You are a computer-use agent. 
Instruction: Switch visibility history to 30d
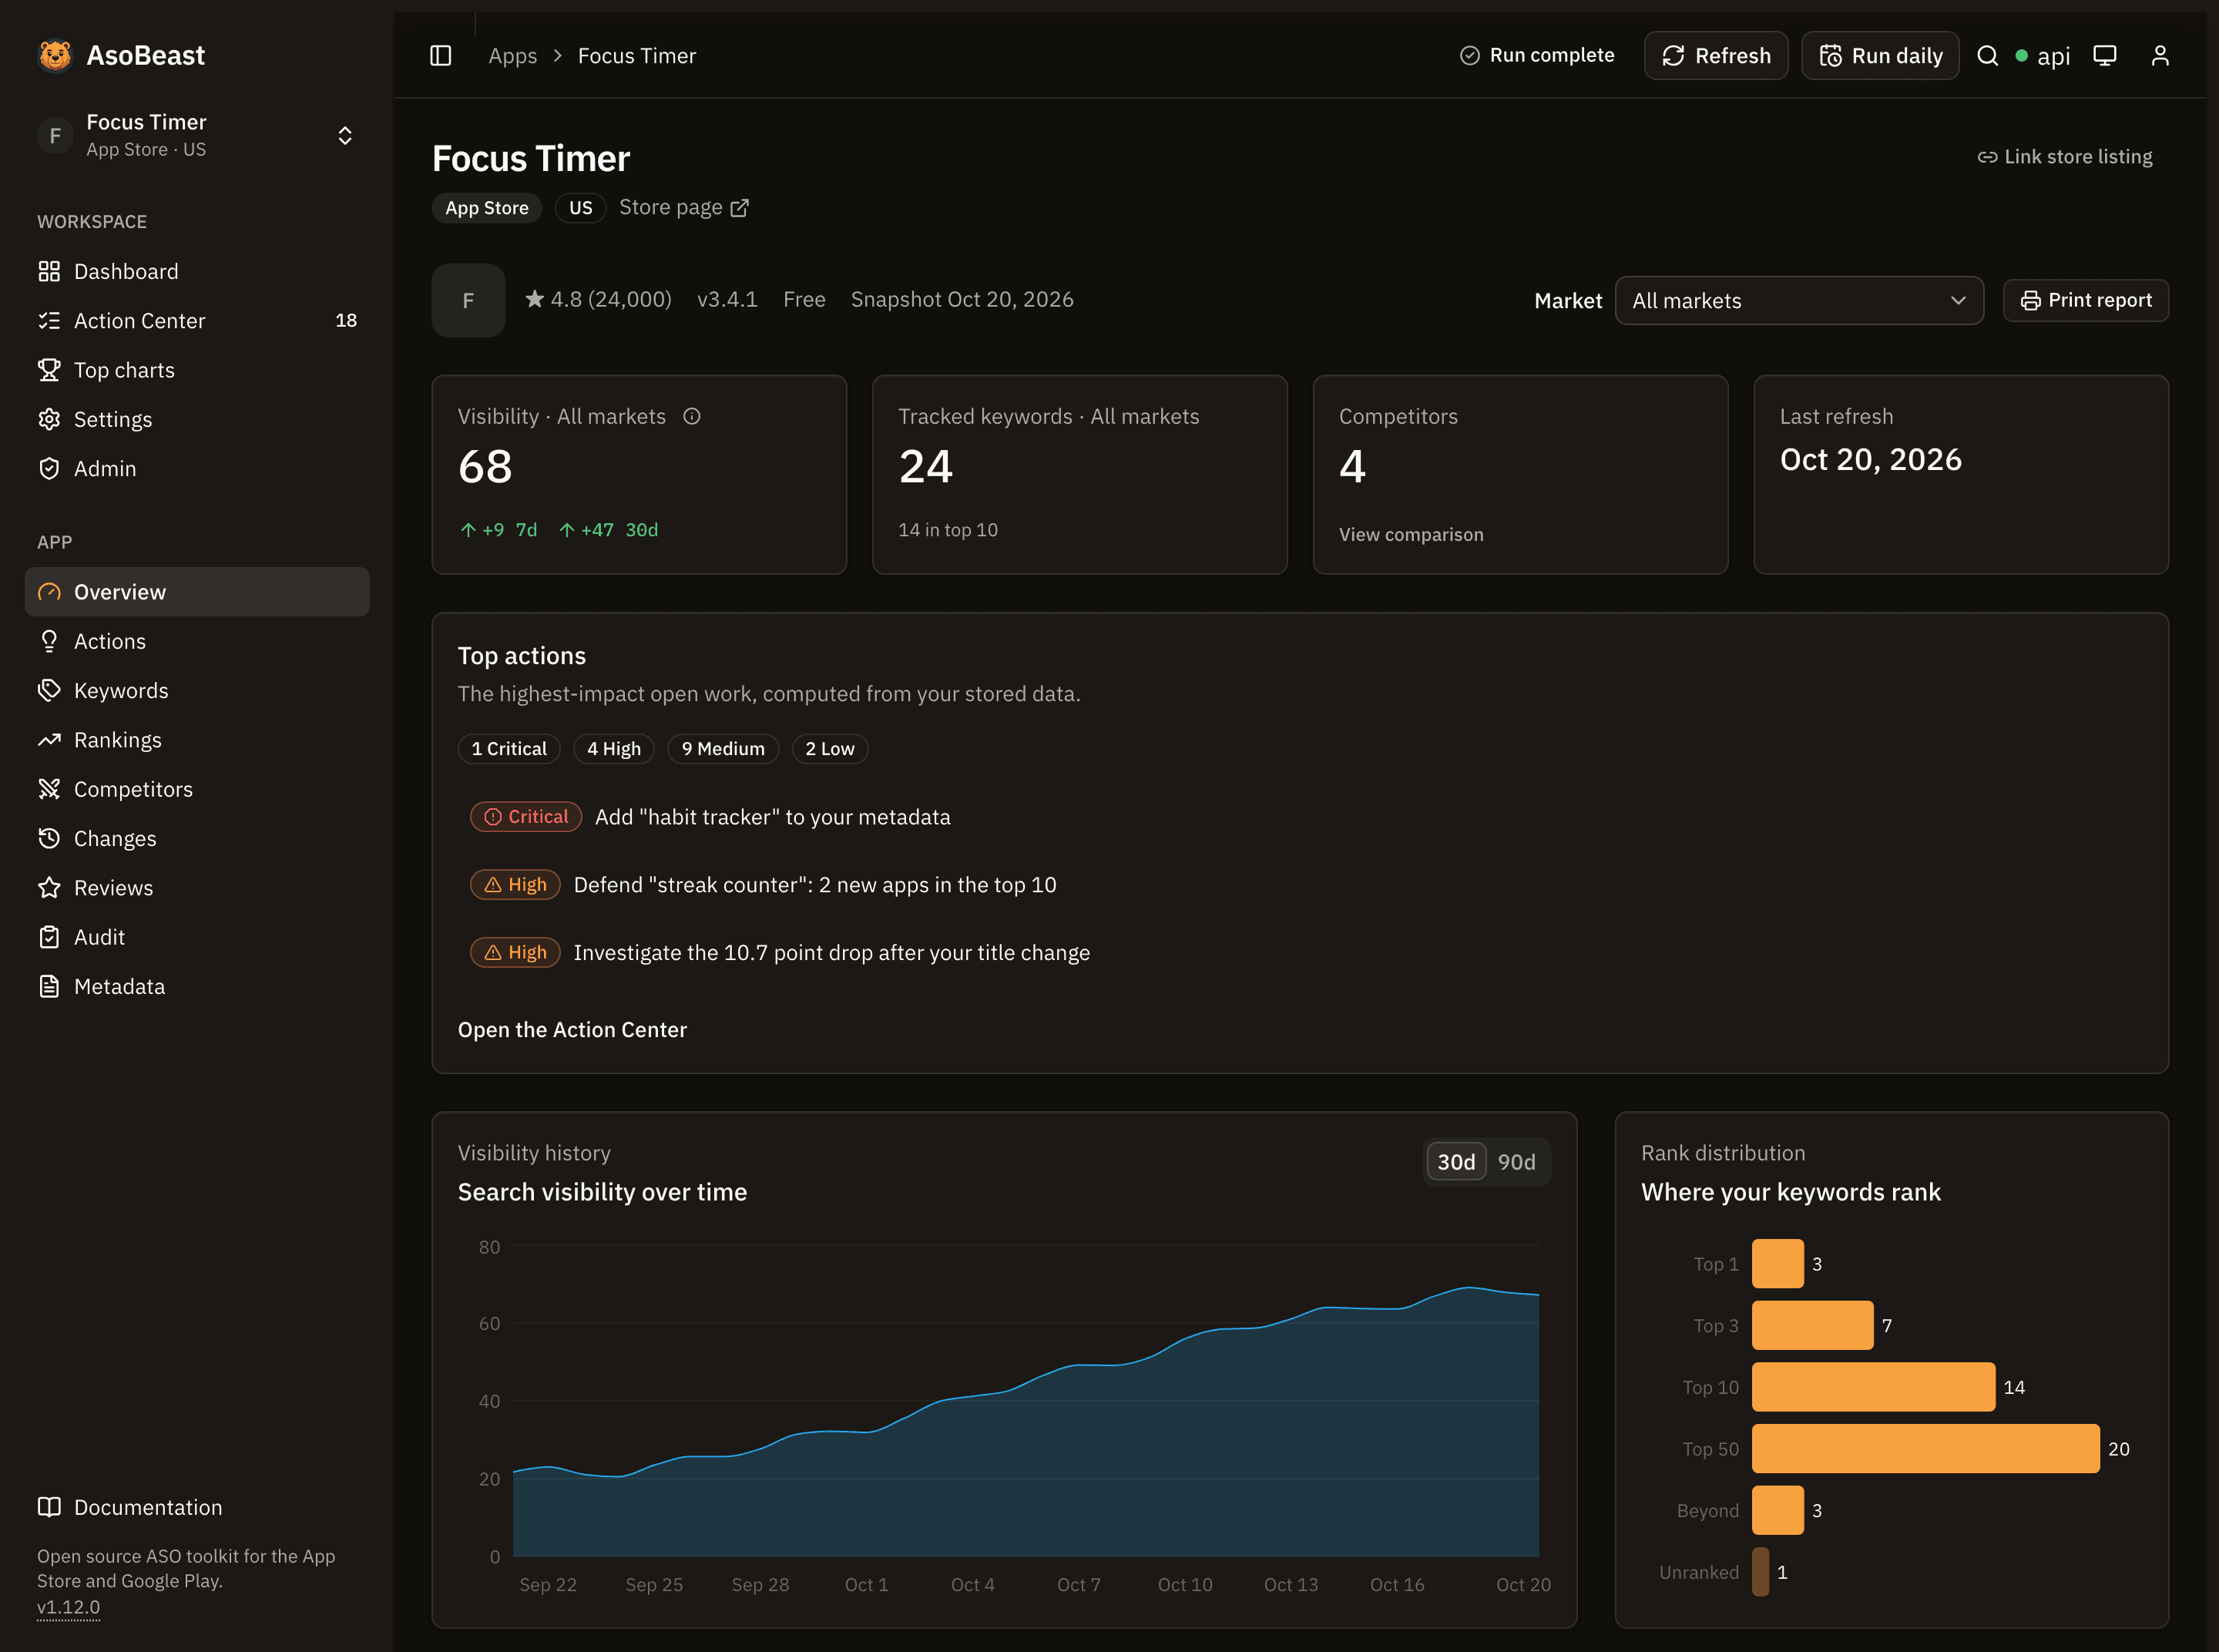click(1456, 1162)
